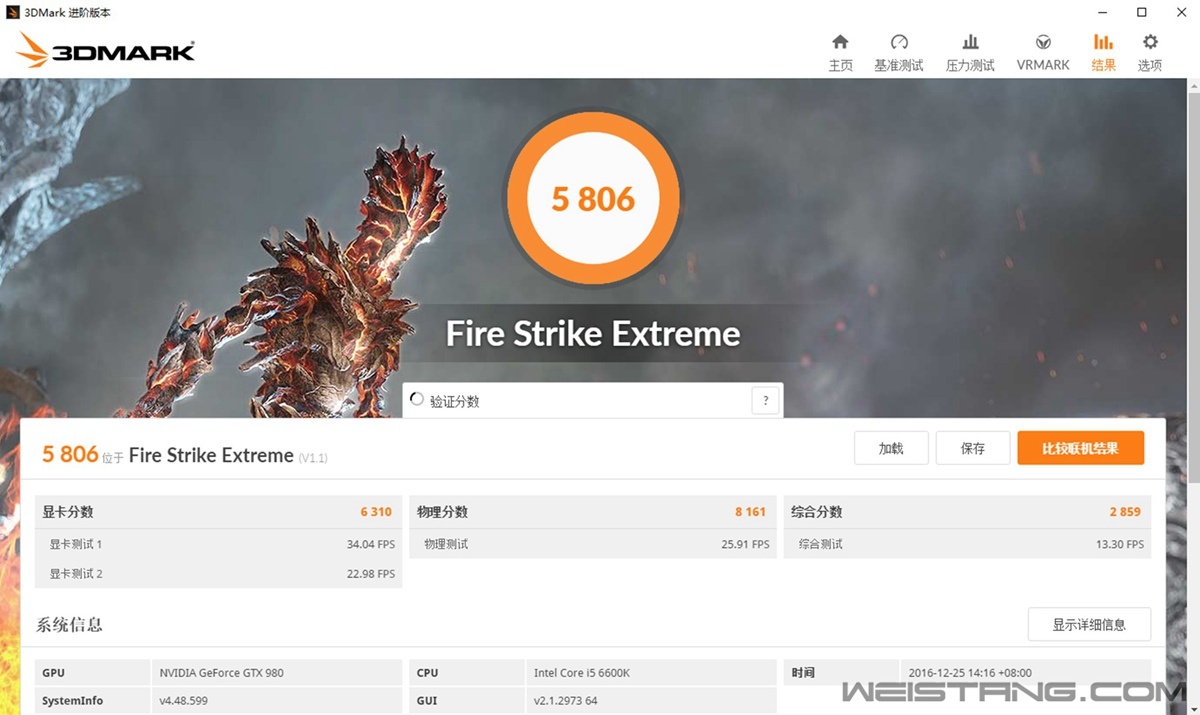Select the Results (结果) bar-chart icon
The image size is (1200, 715).
point(1103,42)
